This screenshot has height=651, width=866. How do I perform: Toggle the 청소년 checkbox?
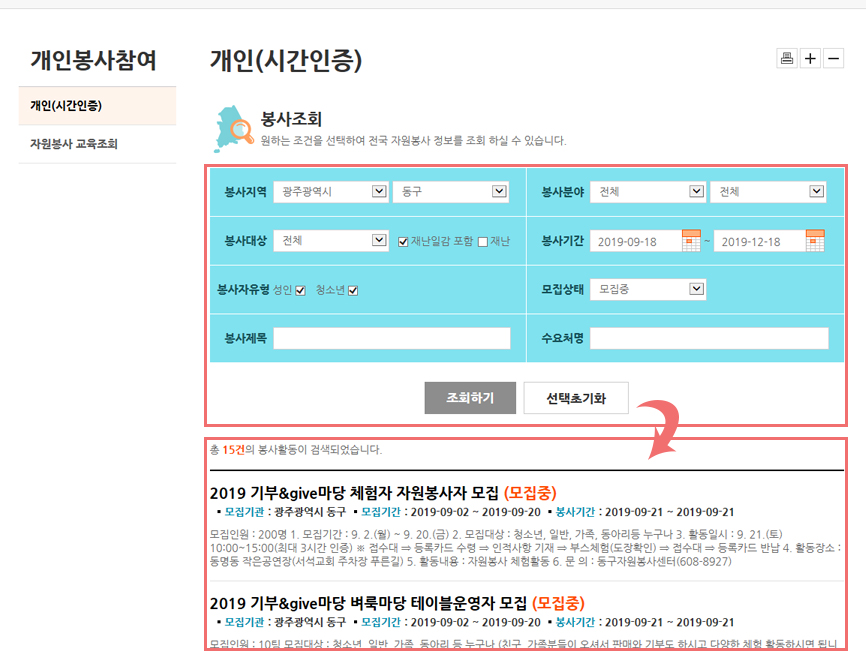click(353, 290)
